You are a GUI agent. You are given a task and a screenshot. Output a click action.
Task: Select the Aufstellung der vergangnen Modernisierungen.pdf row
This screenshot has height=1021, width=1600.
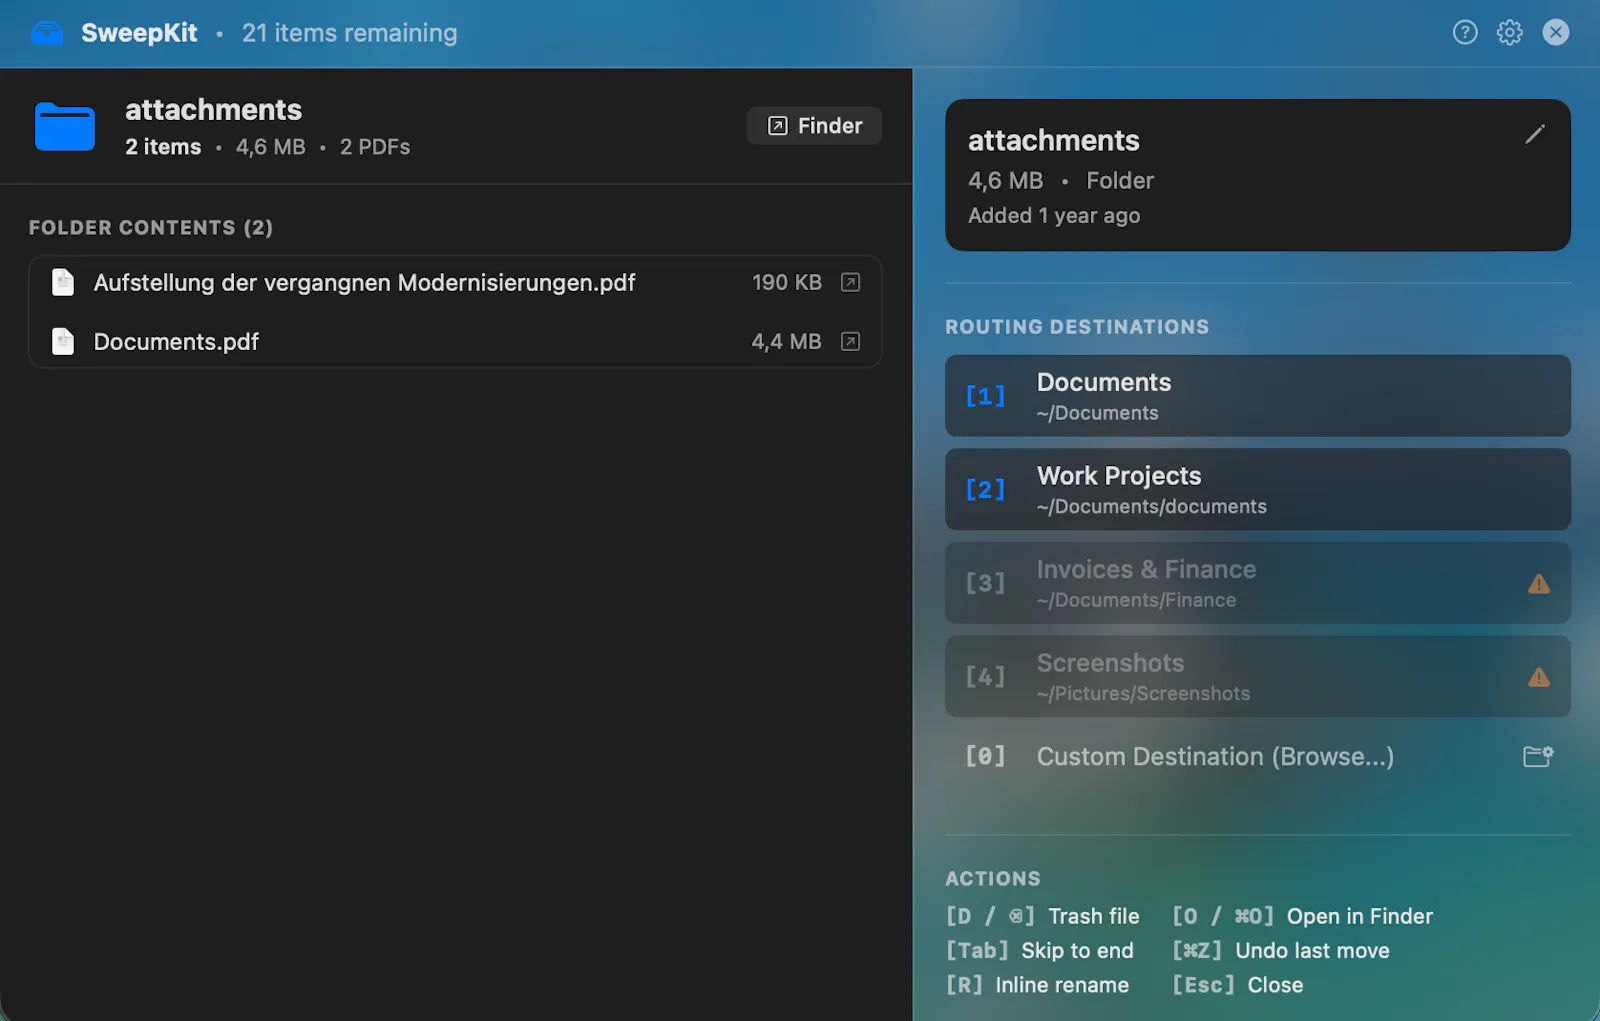455,282
